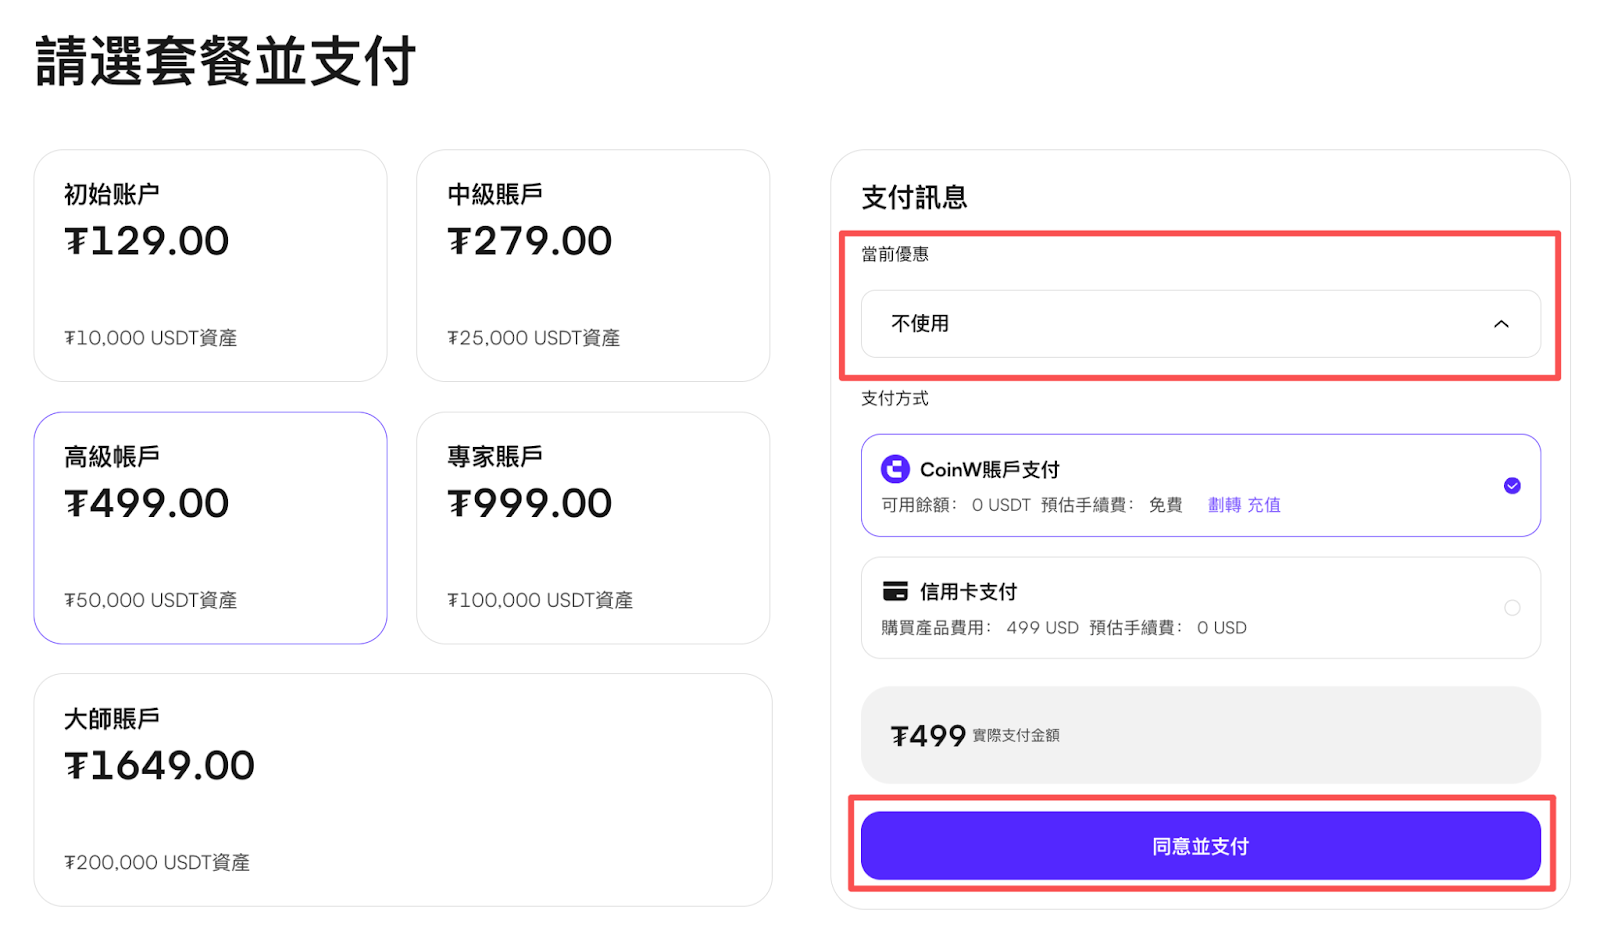
Task: Click the ₮50,000 USDT資產 label
Action: (151, 600)
